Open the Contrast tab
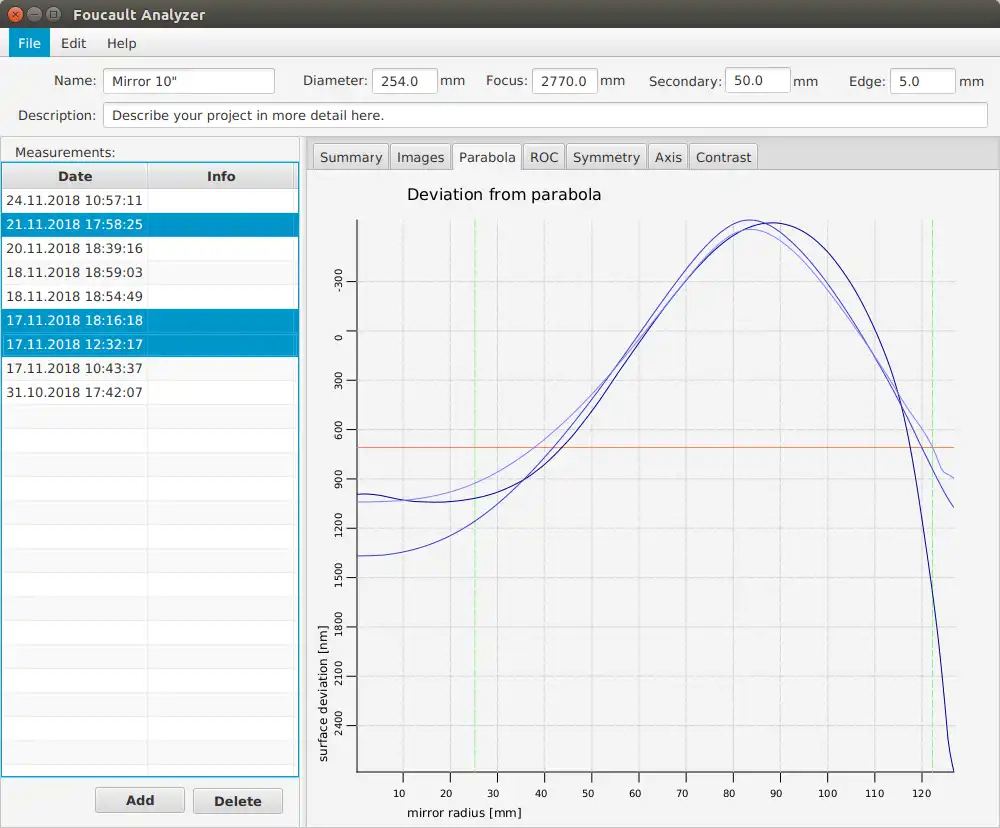The image size is (1000, 828). [x=723, y=157]
